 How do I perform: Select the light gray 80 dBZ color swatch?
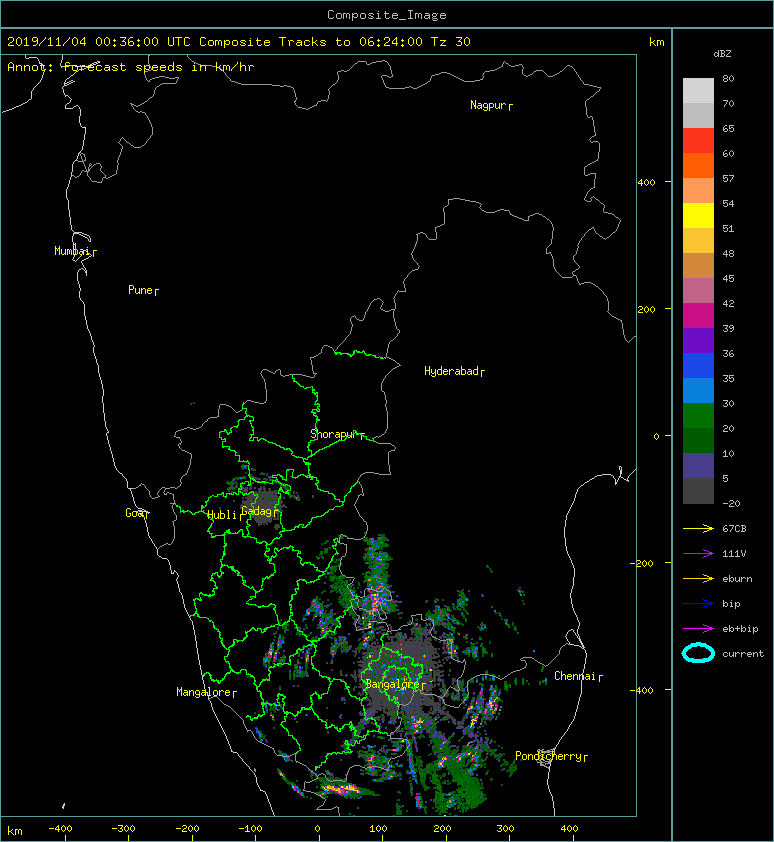pyautogui.click(x=698, y=90)
